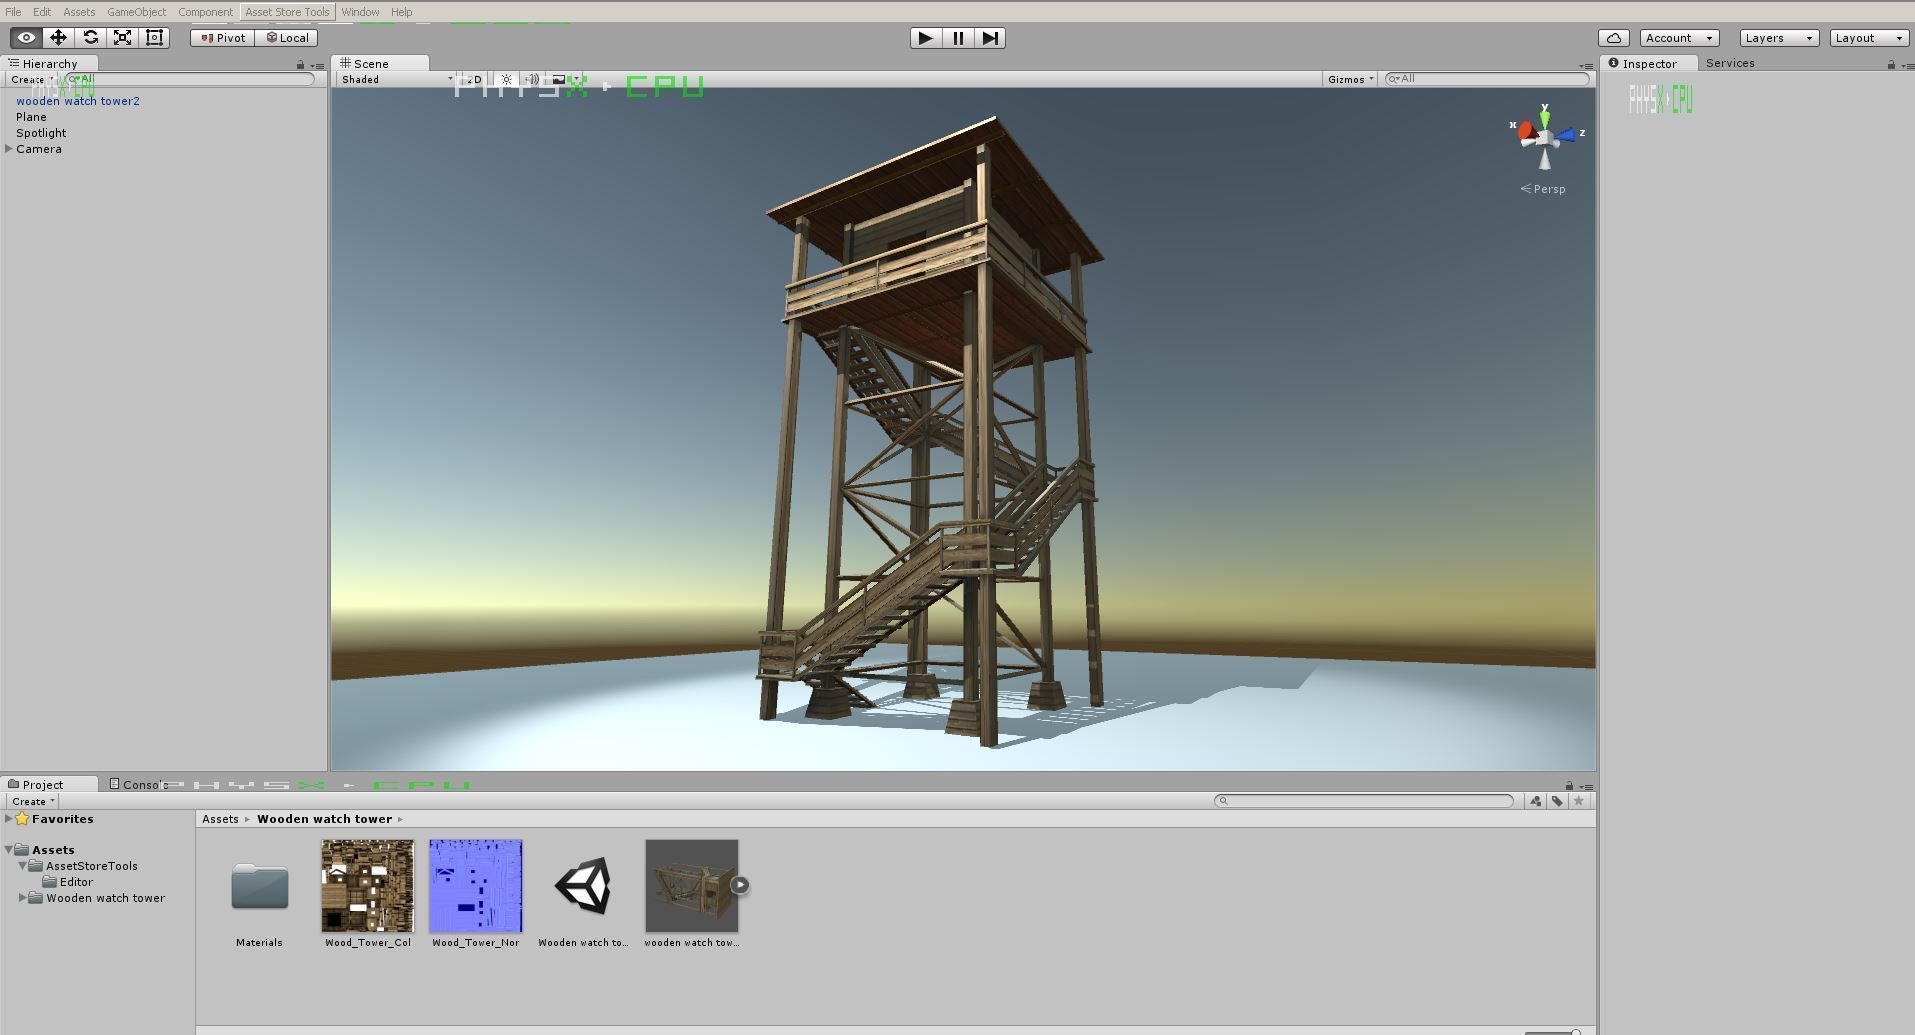Open the GameObject menu
Image resolution: width=1915 pixels, height=1035 pixels.
pos(136,12)
